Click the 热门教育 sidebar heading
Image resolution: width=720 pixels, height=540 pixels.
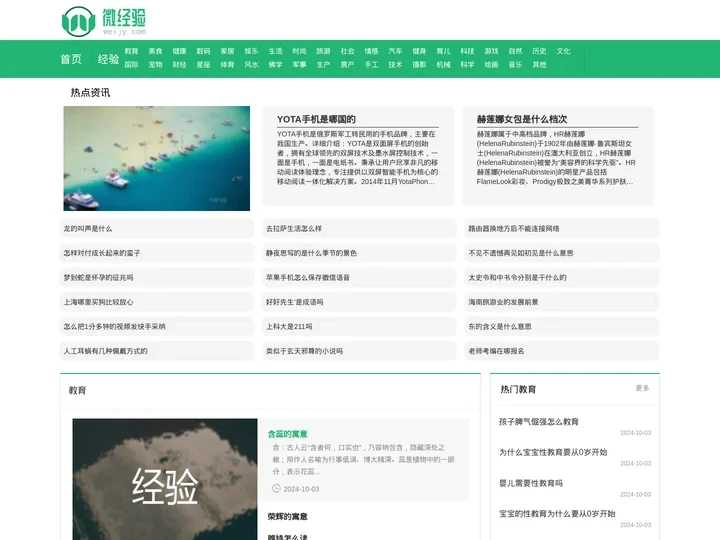tap(518, 389)
